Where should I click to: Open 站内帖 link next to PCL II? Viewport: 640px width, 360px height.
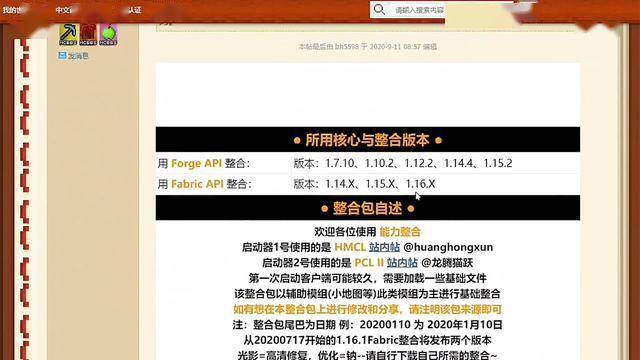pyautogui.click(x=402, y=263)
